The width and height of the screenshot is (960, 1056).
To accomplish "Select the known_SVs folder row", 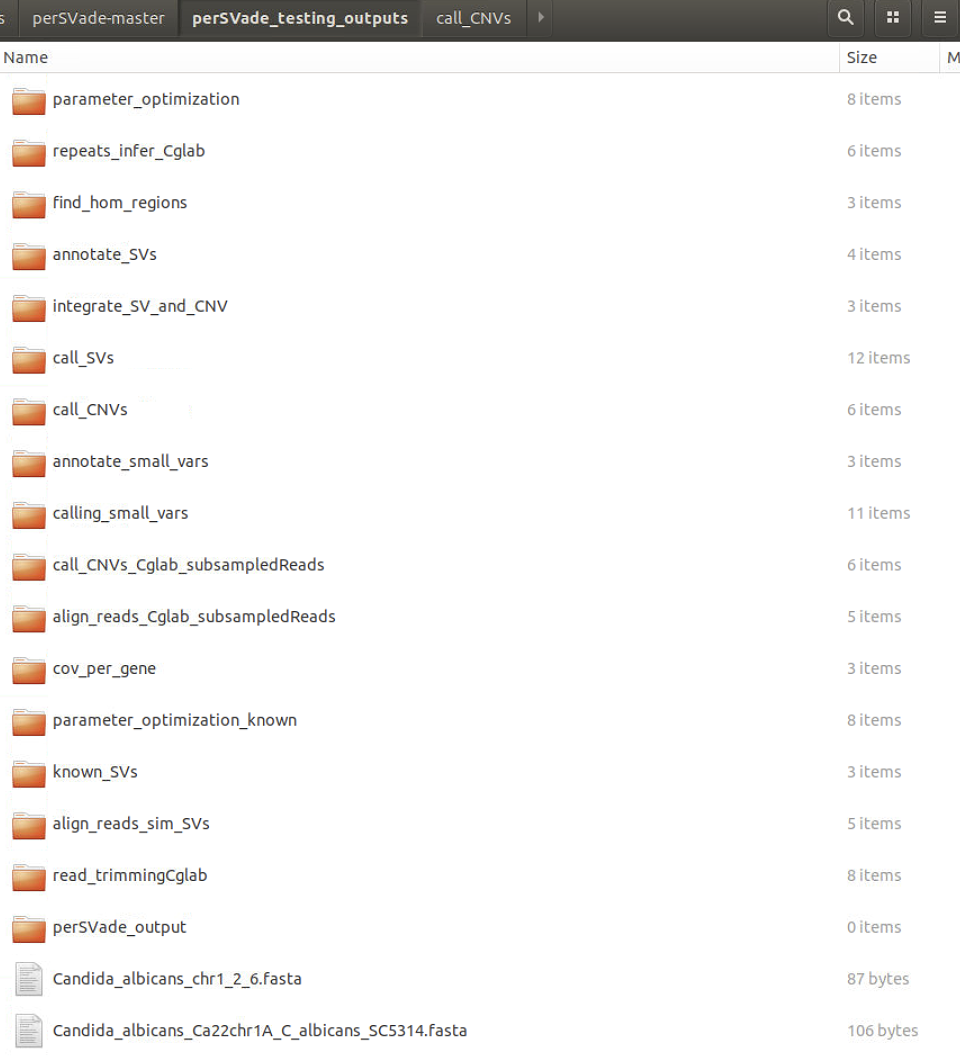I will click(480, 772).
